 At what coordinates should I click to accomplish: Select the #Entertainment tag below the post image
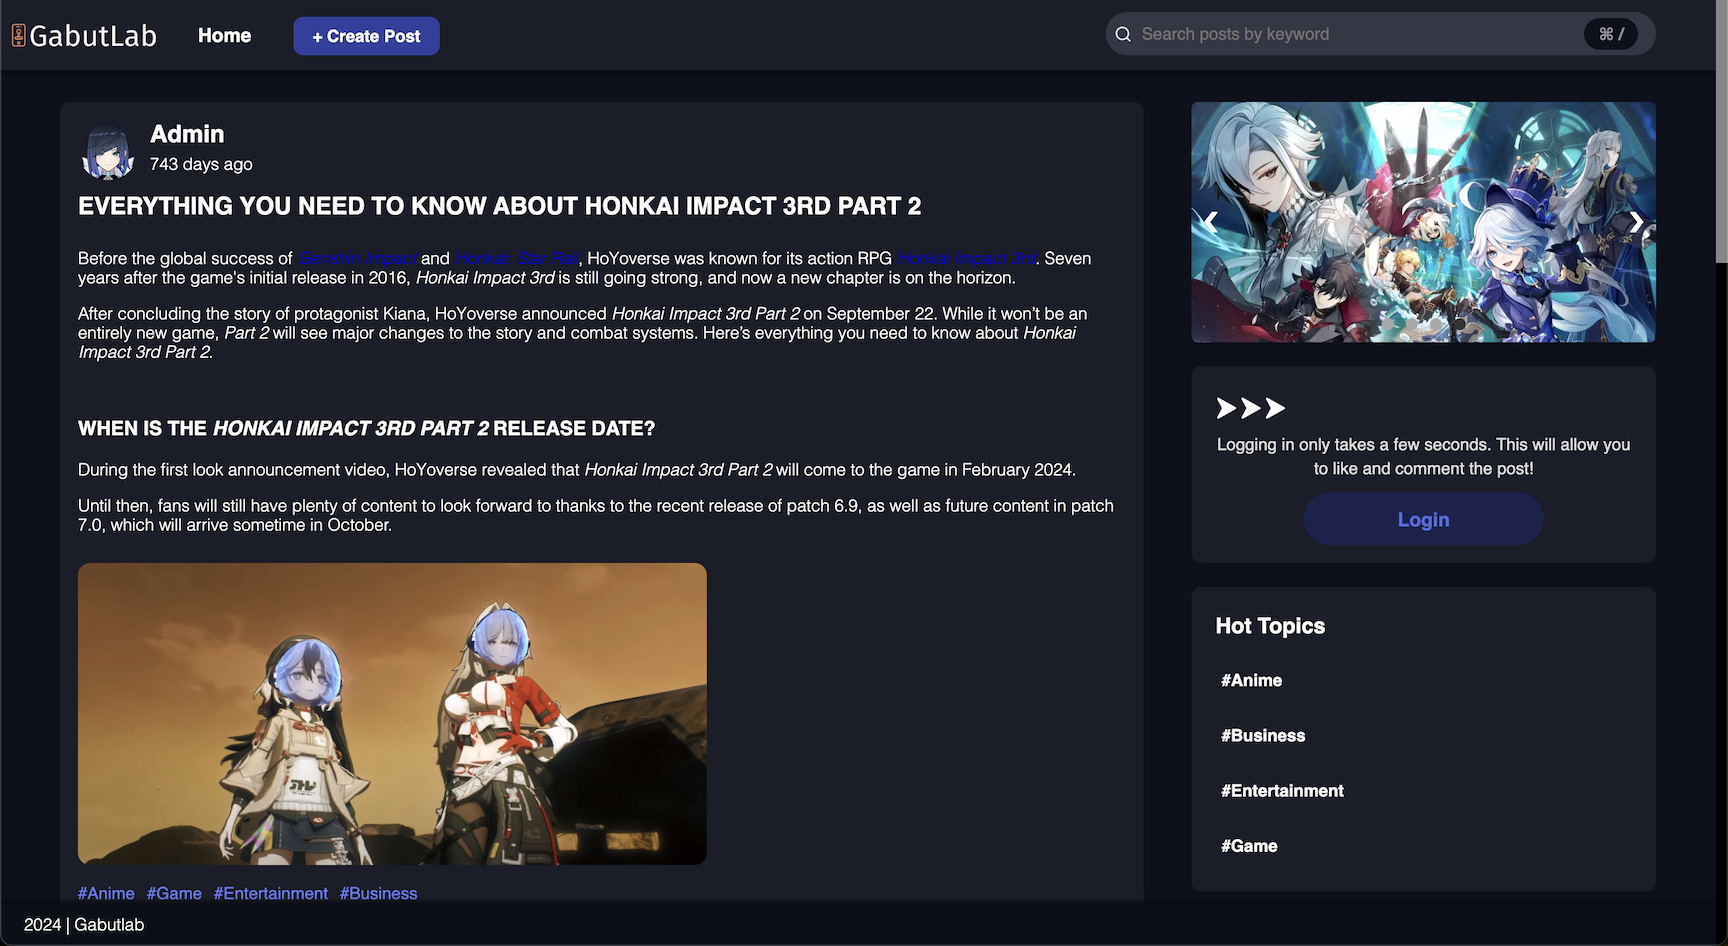[271, 893]
